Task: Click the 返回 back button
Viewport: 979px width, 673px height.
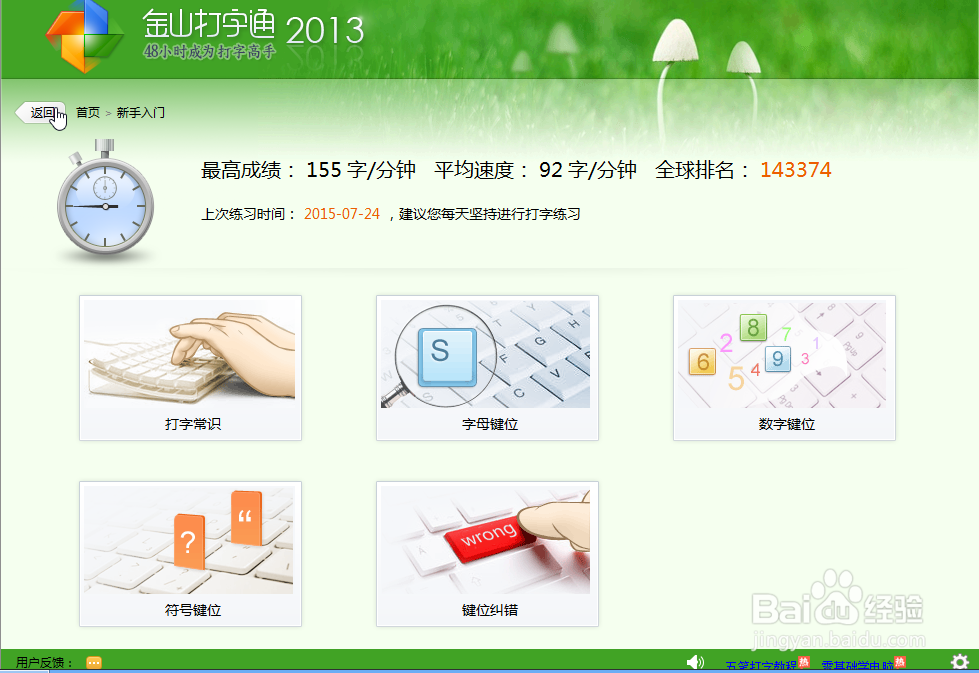Action: click(x=40, y=112)
